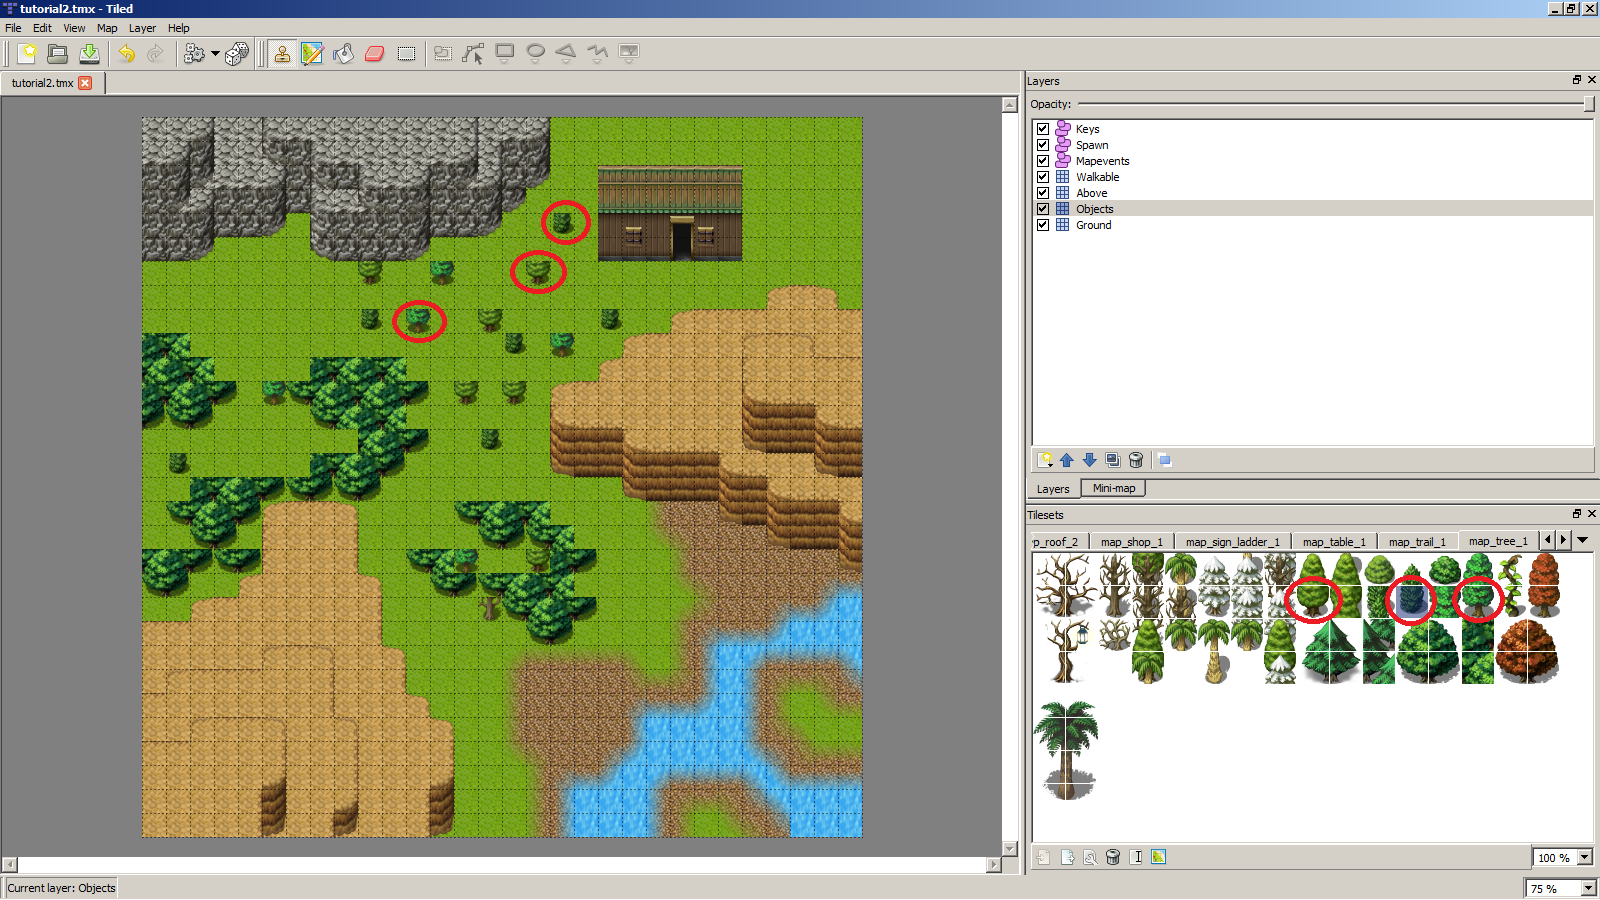The image size is (1600, 900).
Task: Open the dropdown arrow beside the gears icon
Action: pyautogui.click(x=215, y=54)
